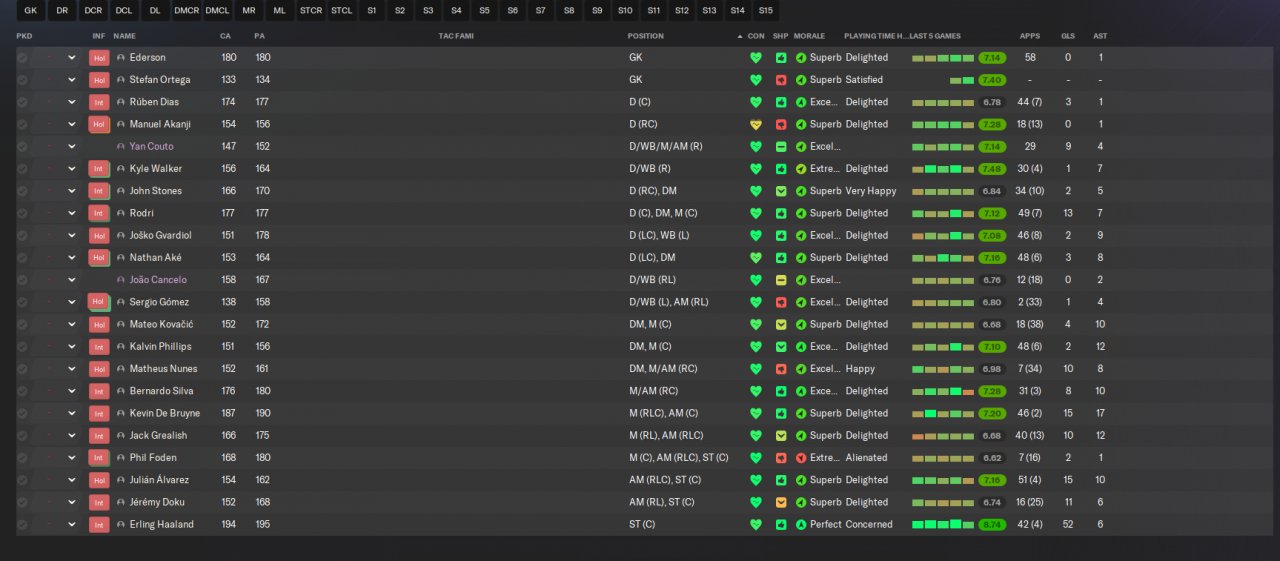Click Phil Foden's red morale icon

[x=801, y=458]
